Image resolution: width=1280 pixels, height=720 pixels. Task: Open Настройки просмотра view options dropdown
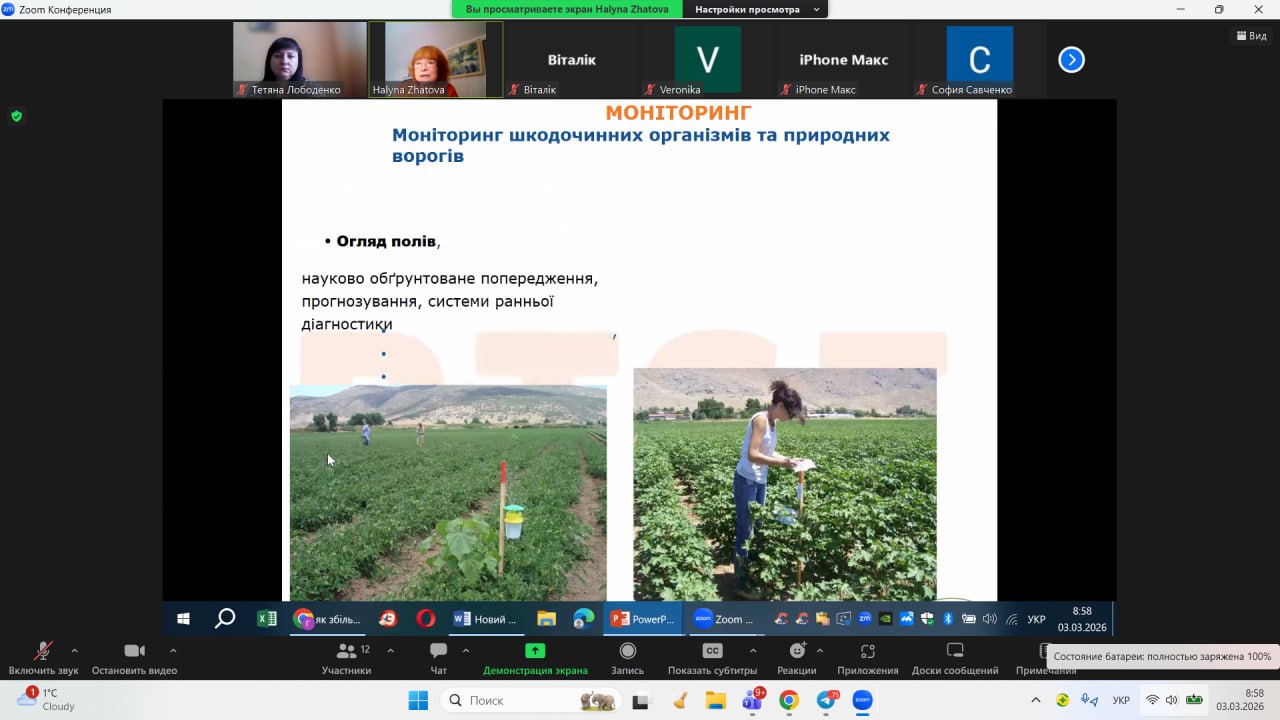pyautogui.click(x=755, y=9)
